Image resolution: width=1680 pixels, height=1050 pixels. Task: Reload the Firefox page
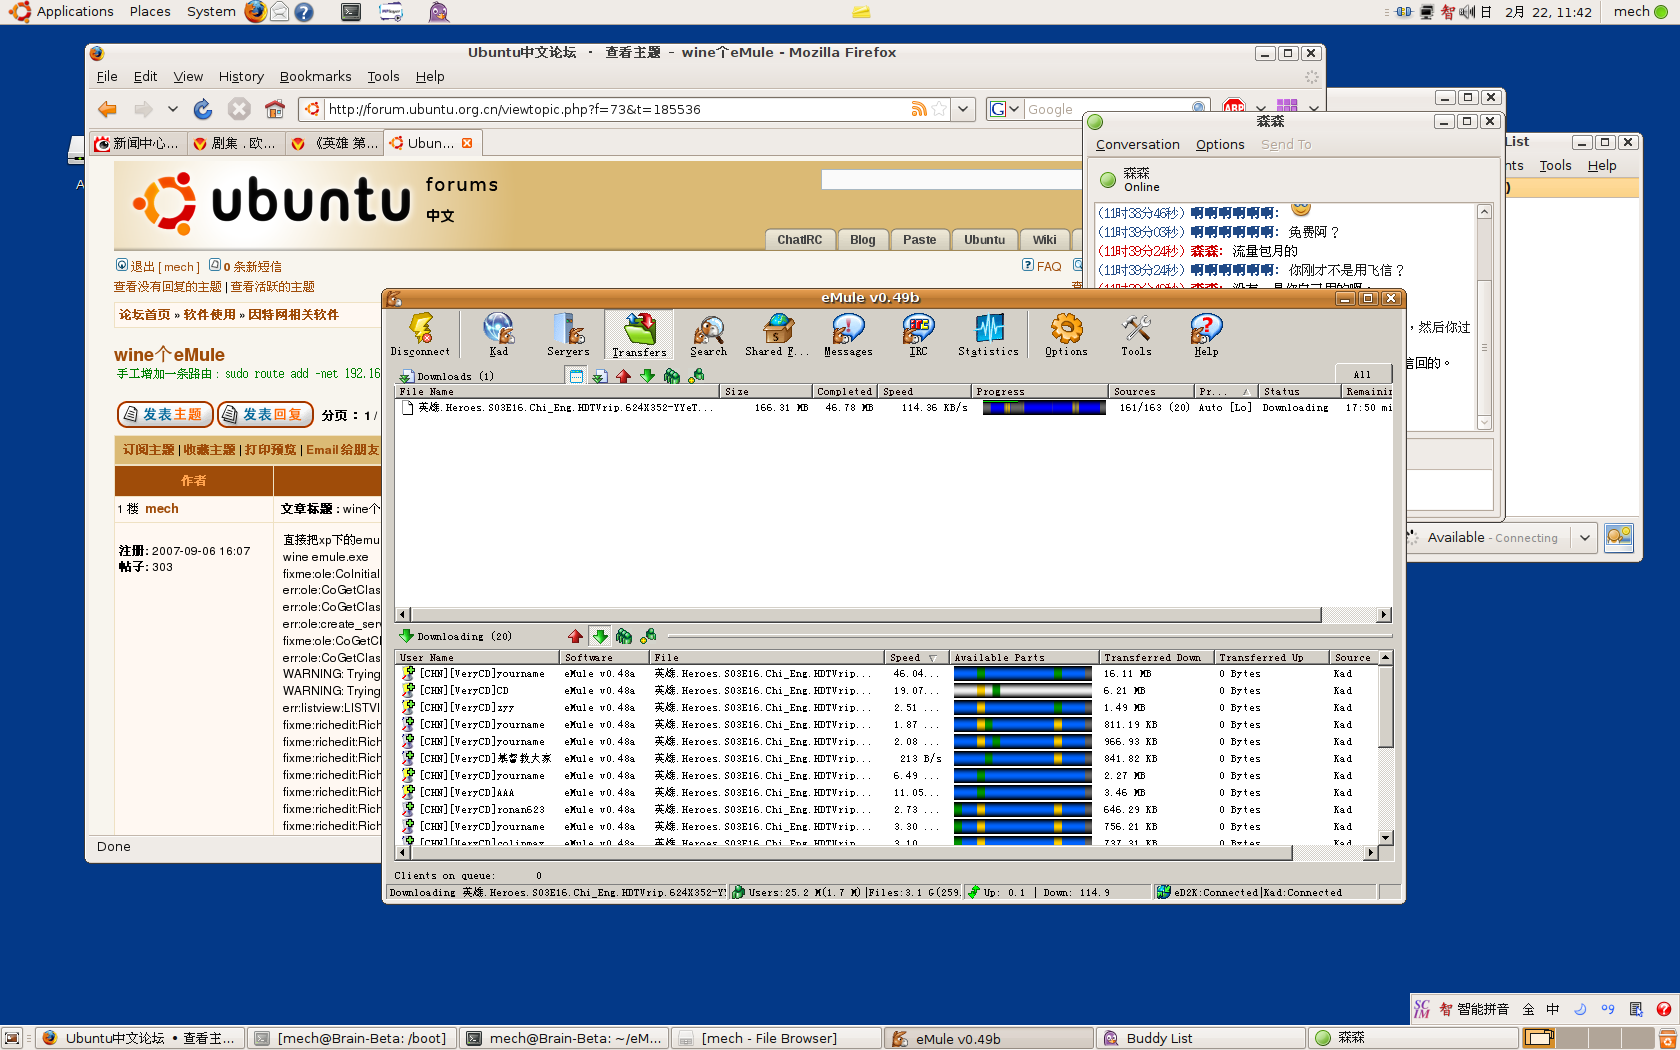click(203, 109)
